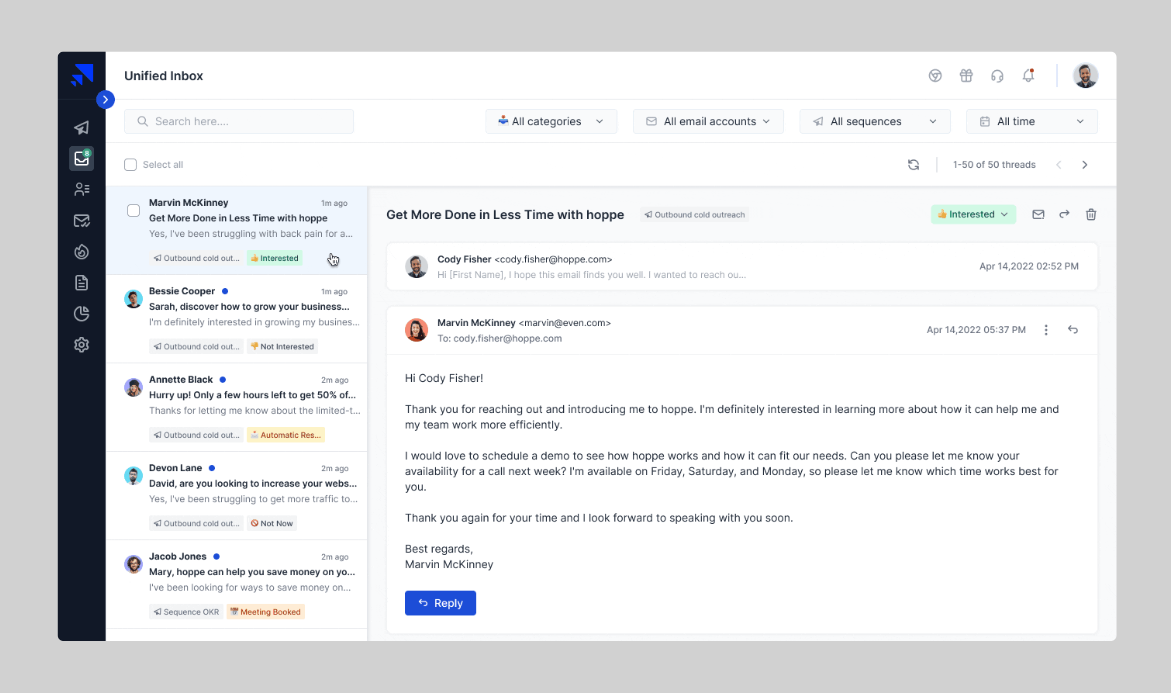Image resolution: width=1171 pixels, height=693 pixels.
Task: Change the Interested status dropdown
Action: (973, 214)
